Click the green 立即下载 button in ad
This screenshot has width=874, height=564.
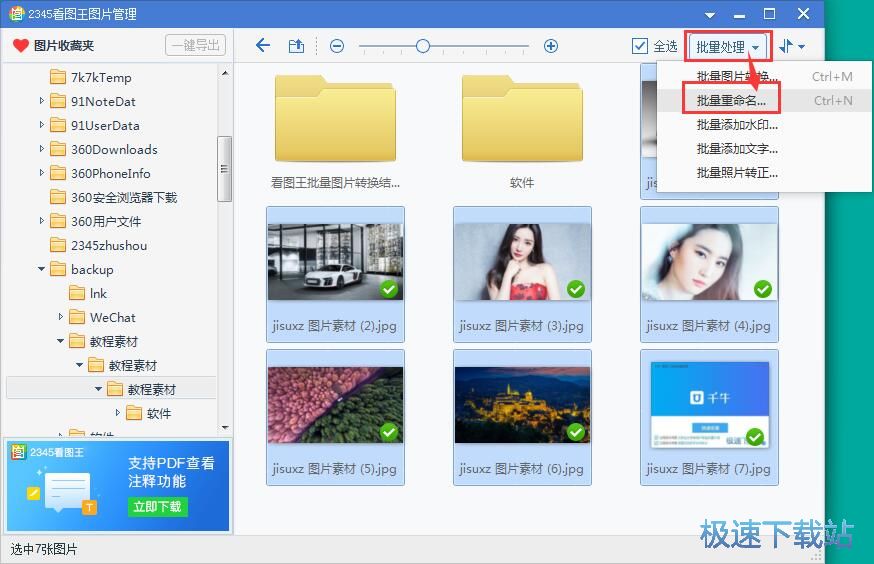[158, 507]
